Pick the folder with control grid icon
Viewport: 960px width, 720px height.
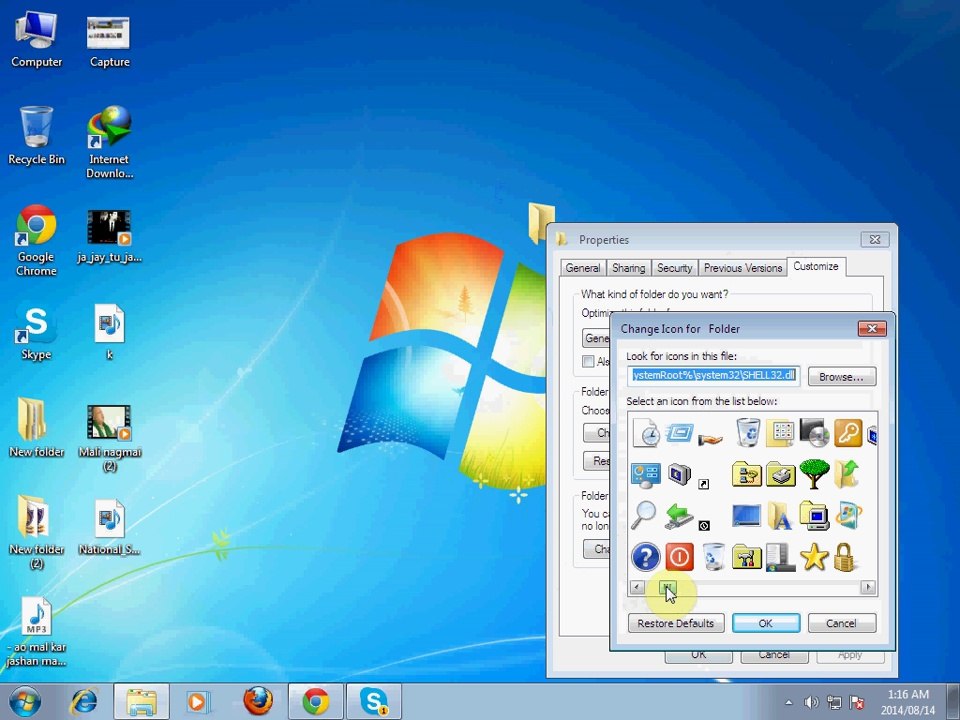coord(780,433)
